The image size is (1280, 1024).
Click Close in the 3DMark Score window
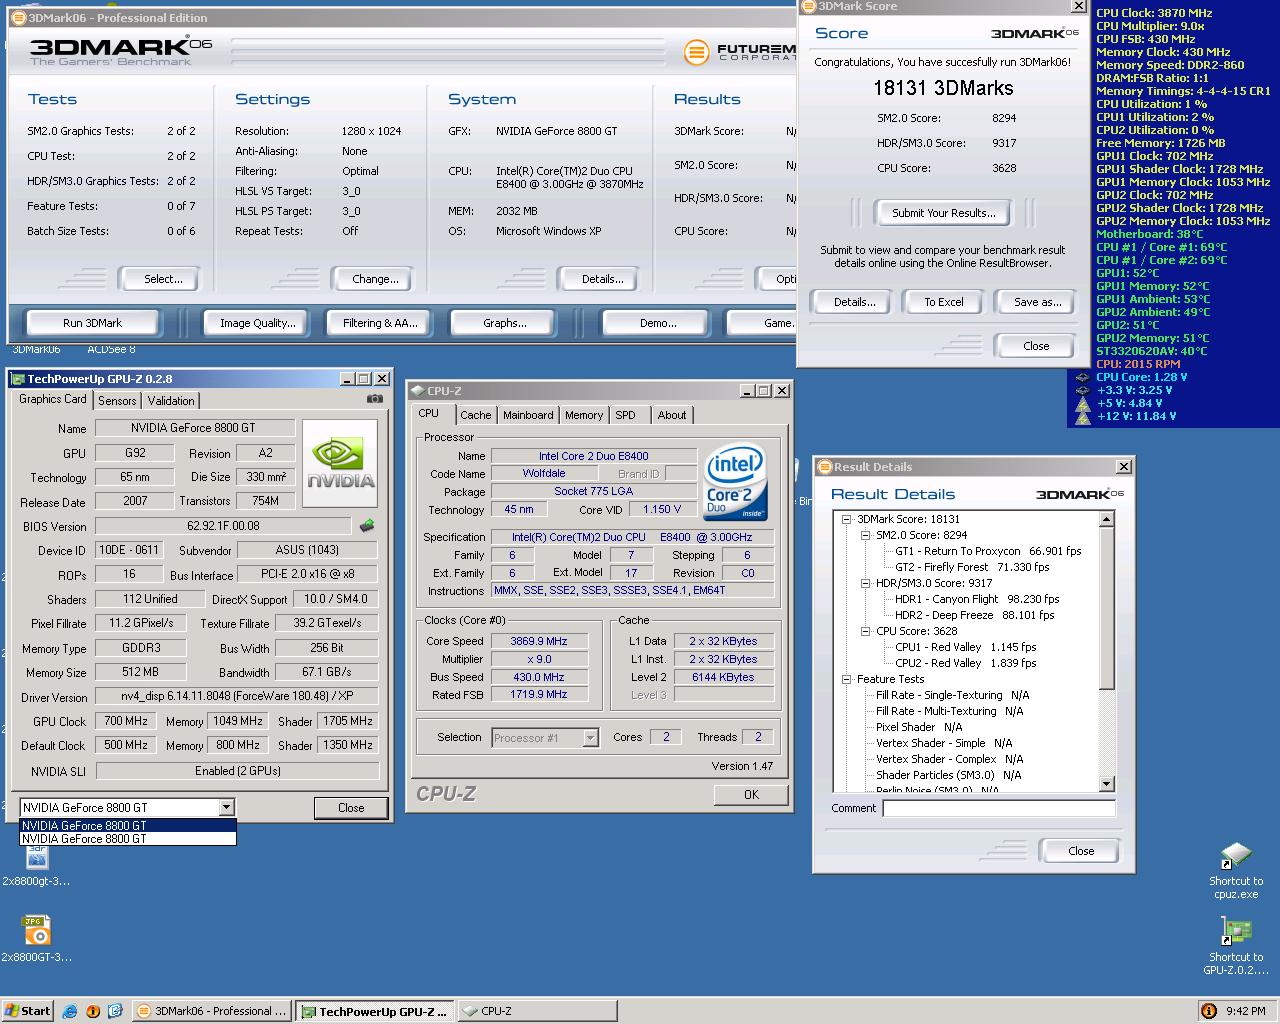(1036, 346)
